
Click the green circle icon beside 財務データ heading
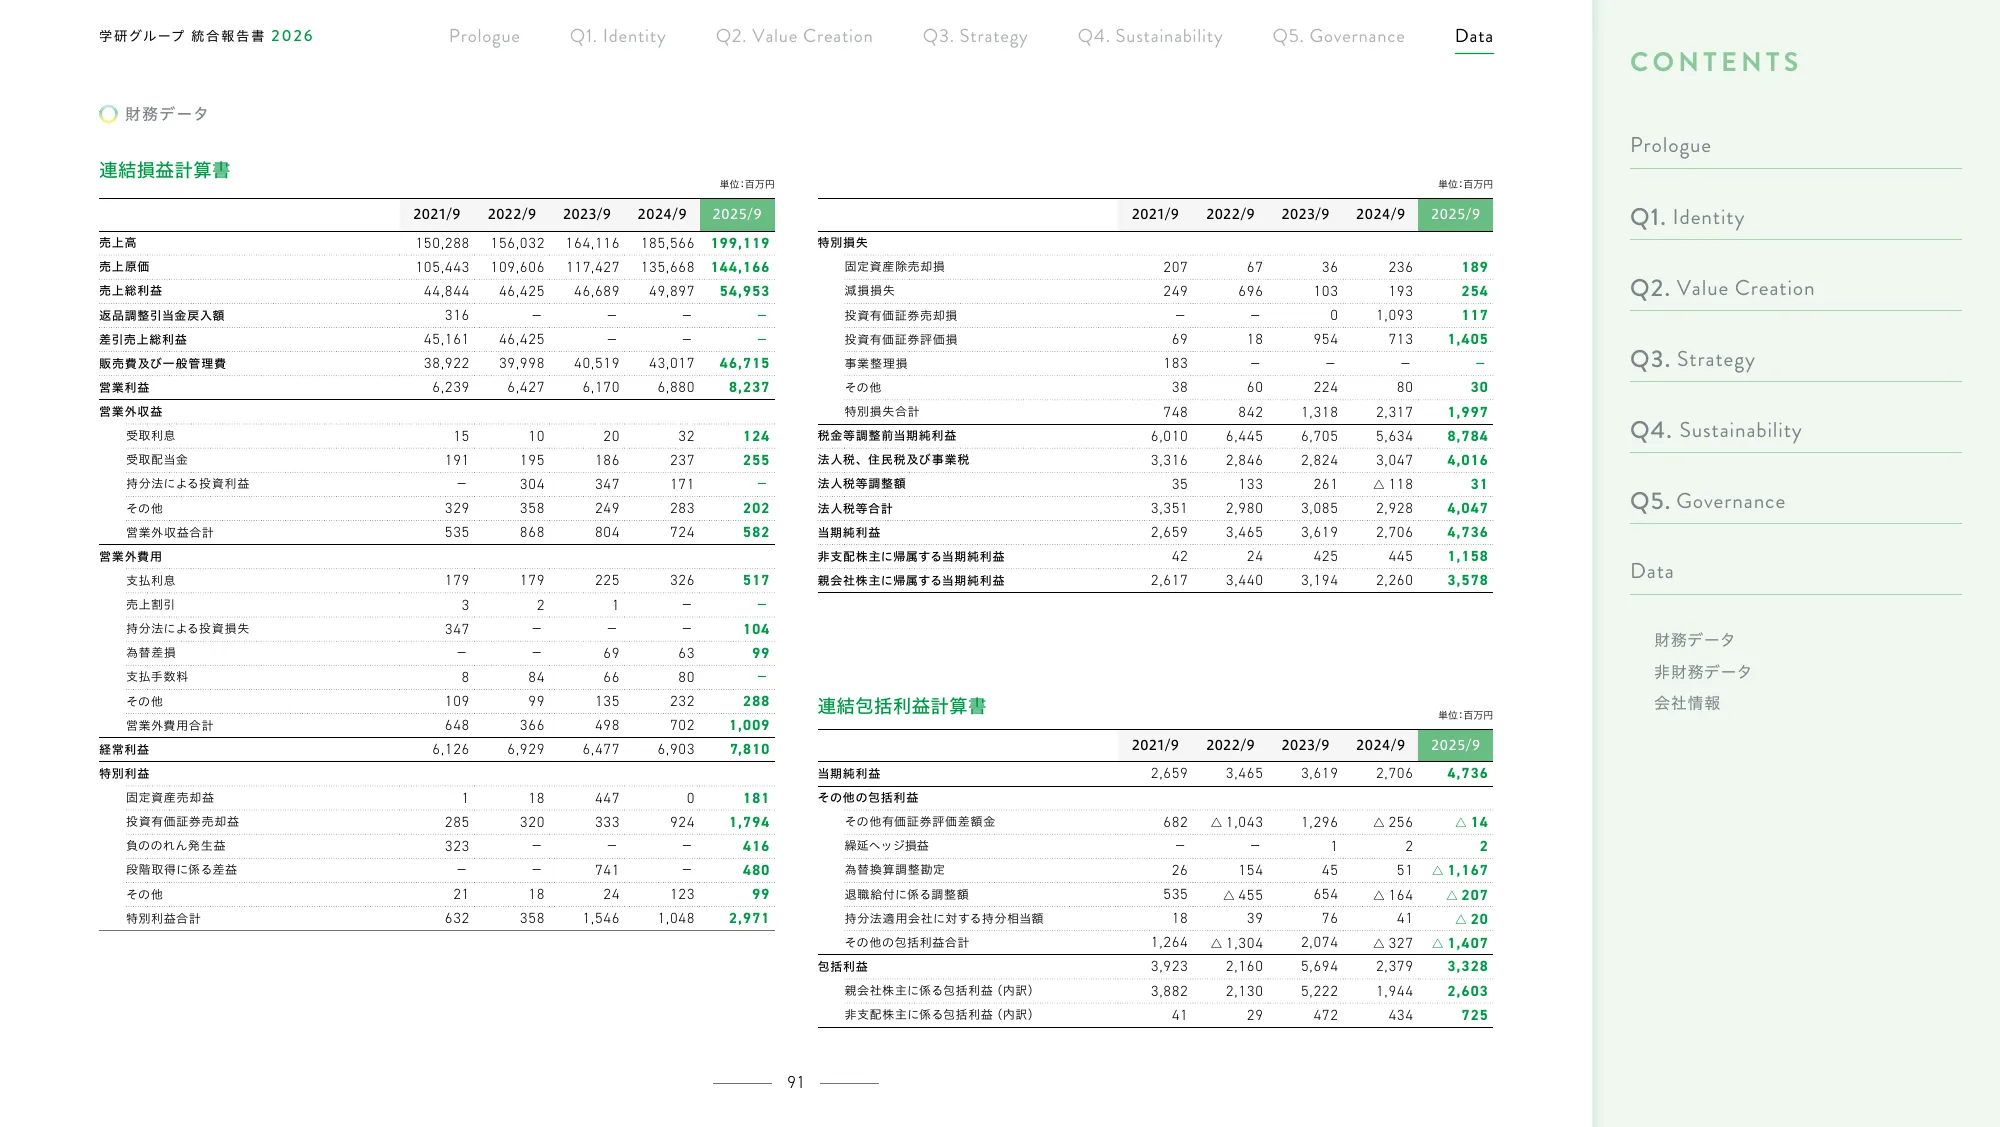click(108, 114)
